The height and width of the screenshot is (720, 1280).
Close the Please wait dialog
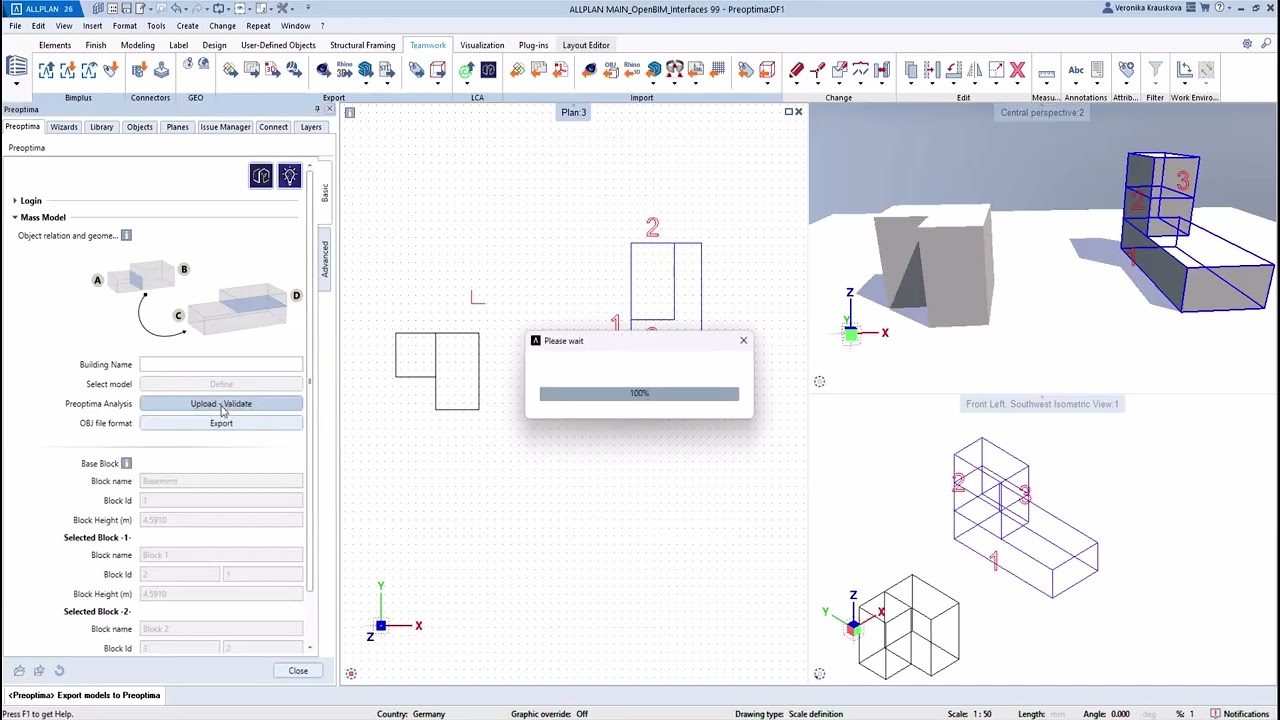click(743, 341)
